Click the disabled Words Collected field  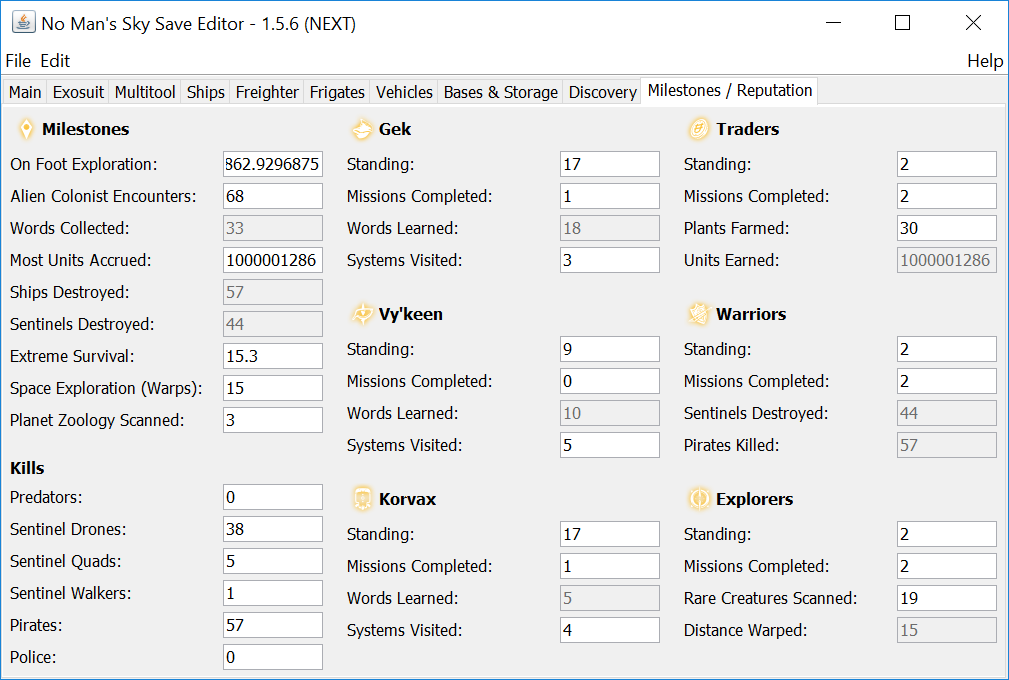coord(273,228)
